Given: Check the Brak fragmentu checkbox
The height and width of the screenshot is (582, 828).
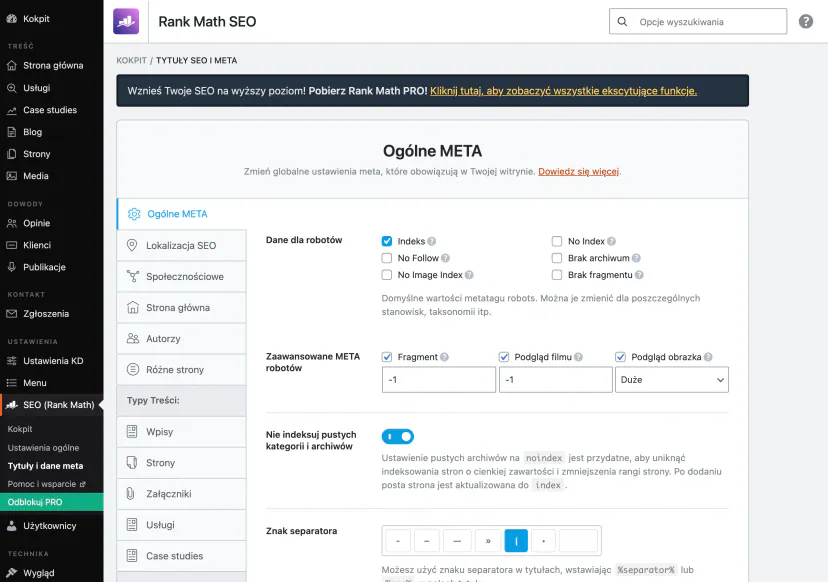Looking at the screenshot, I should [x=557, y=275].
